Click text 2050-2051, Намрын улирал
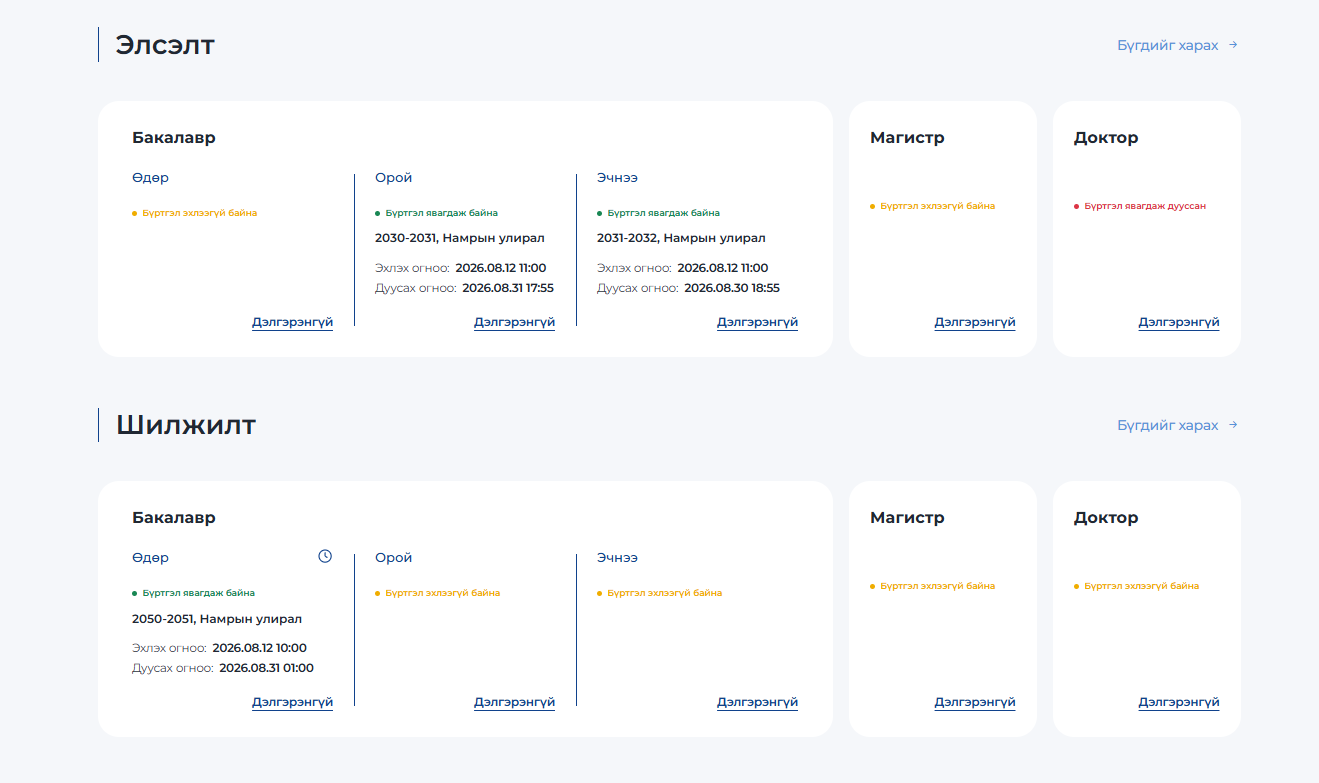1319x783 pixels. (217, 619)
